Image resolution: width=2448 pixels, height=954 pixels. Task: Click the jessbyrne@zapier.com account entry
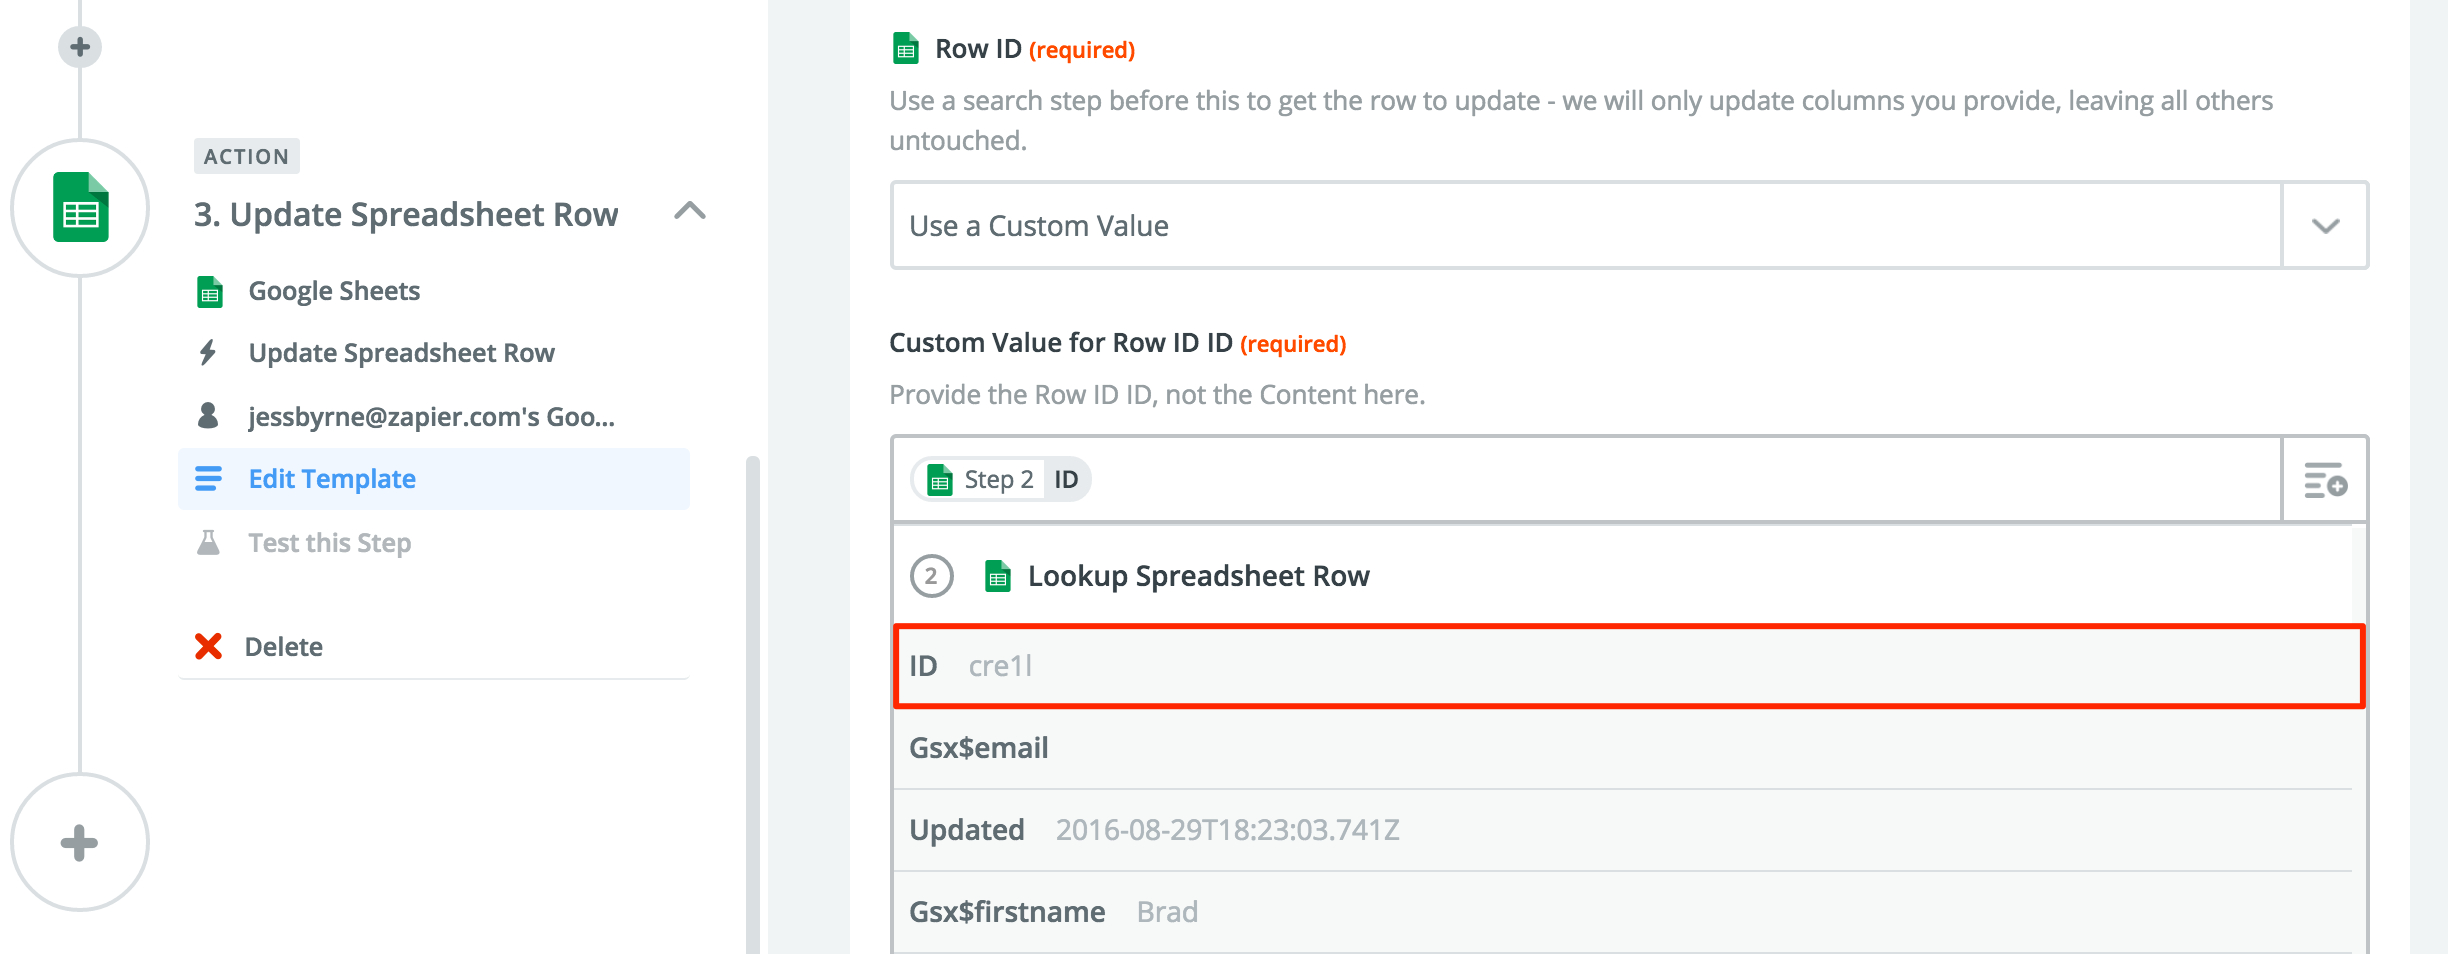point(431,416)
